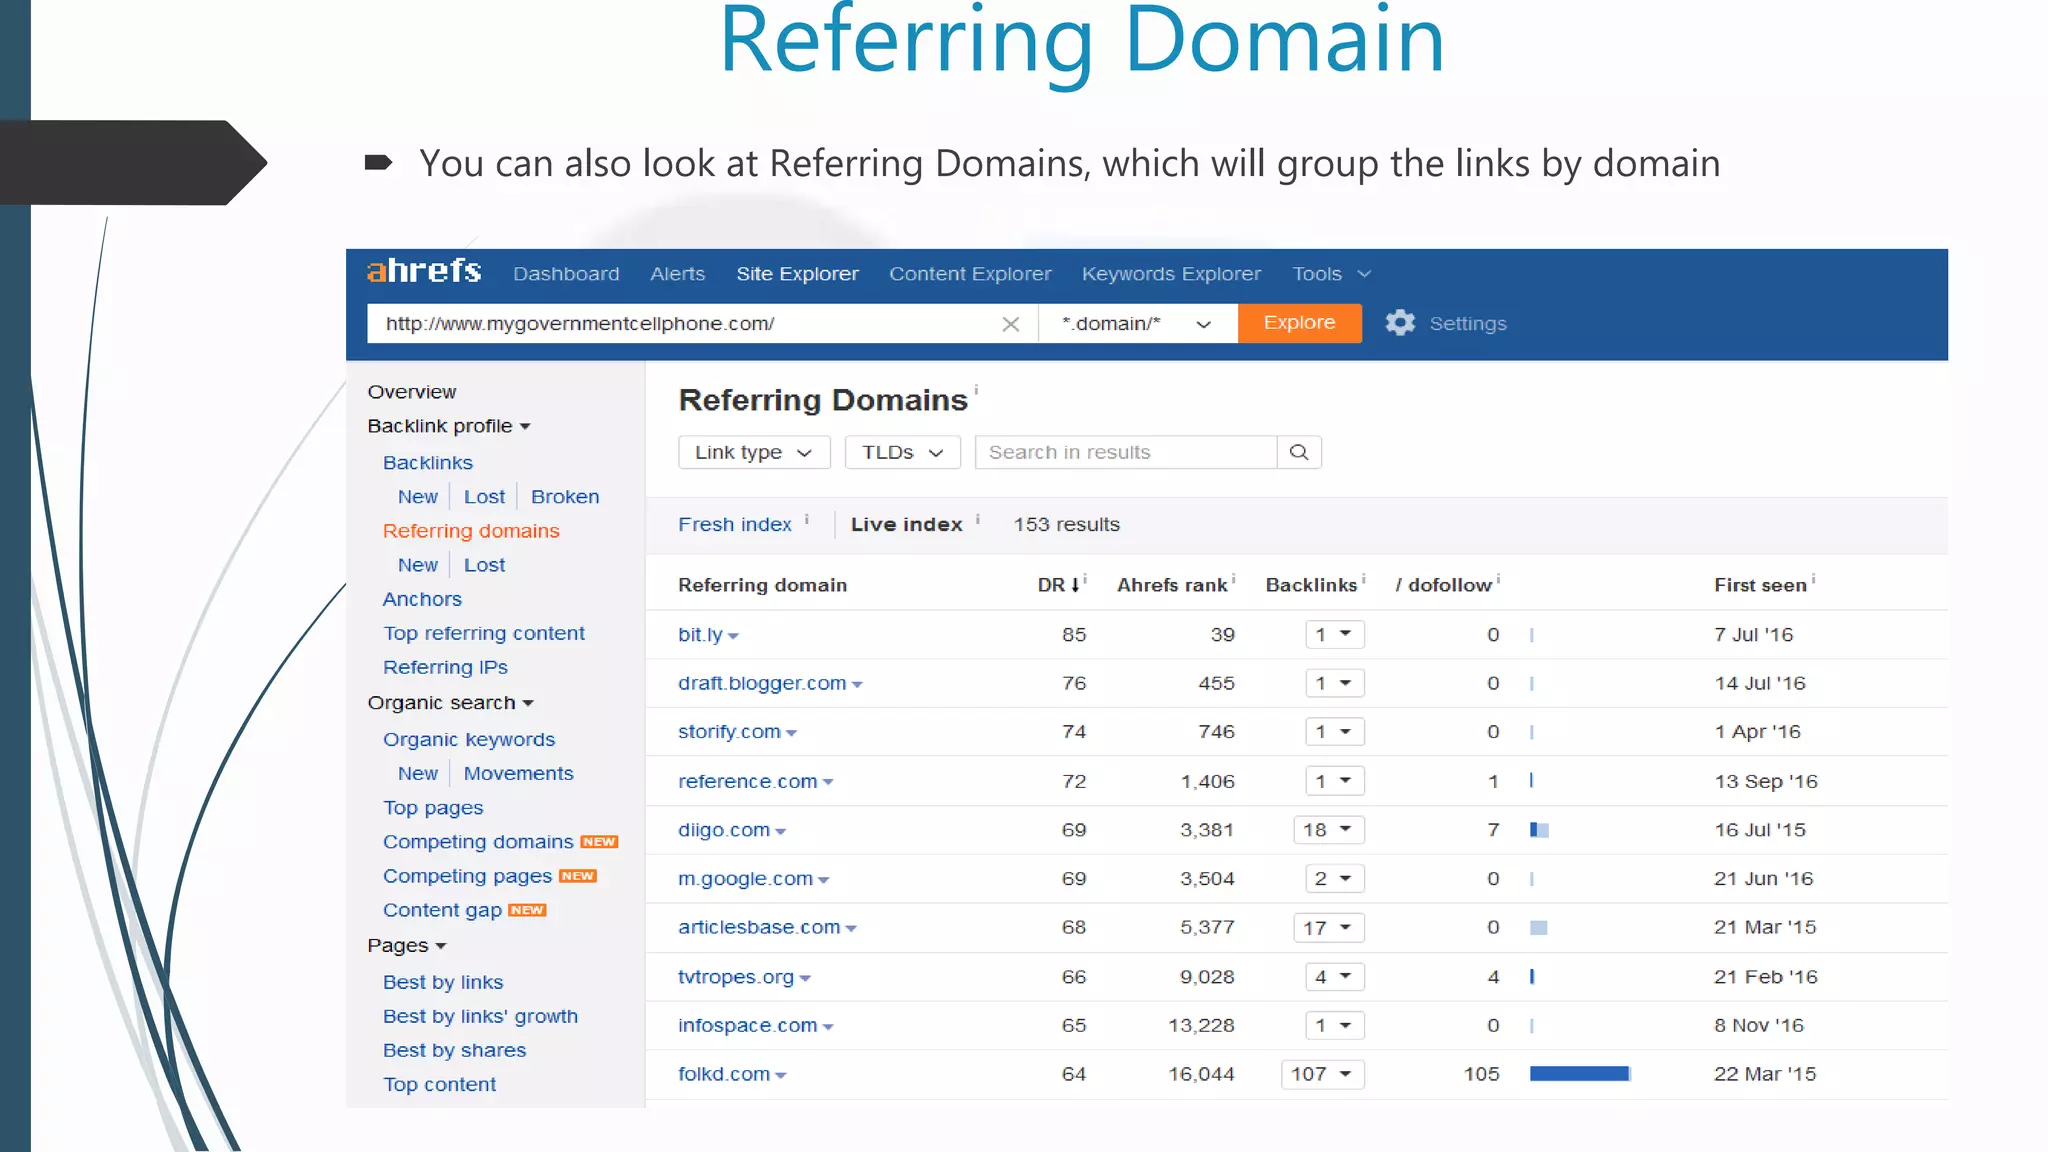The height and width of the screenshot is (1152, 2048).
Task: Open Top pages link
Action: tap(433, 808)
